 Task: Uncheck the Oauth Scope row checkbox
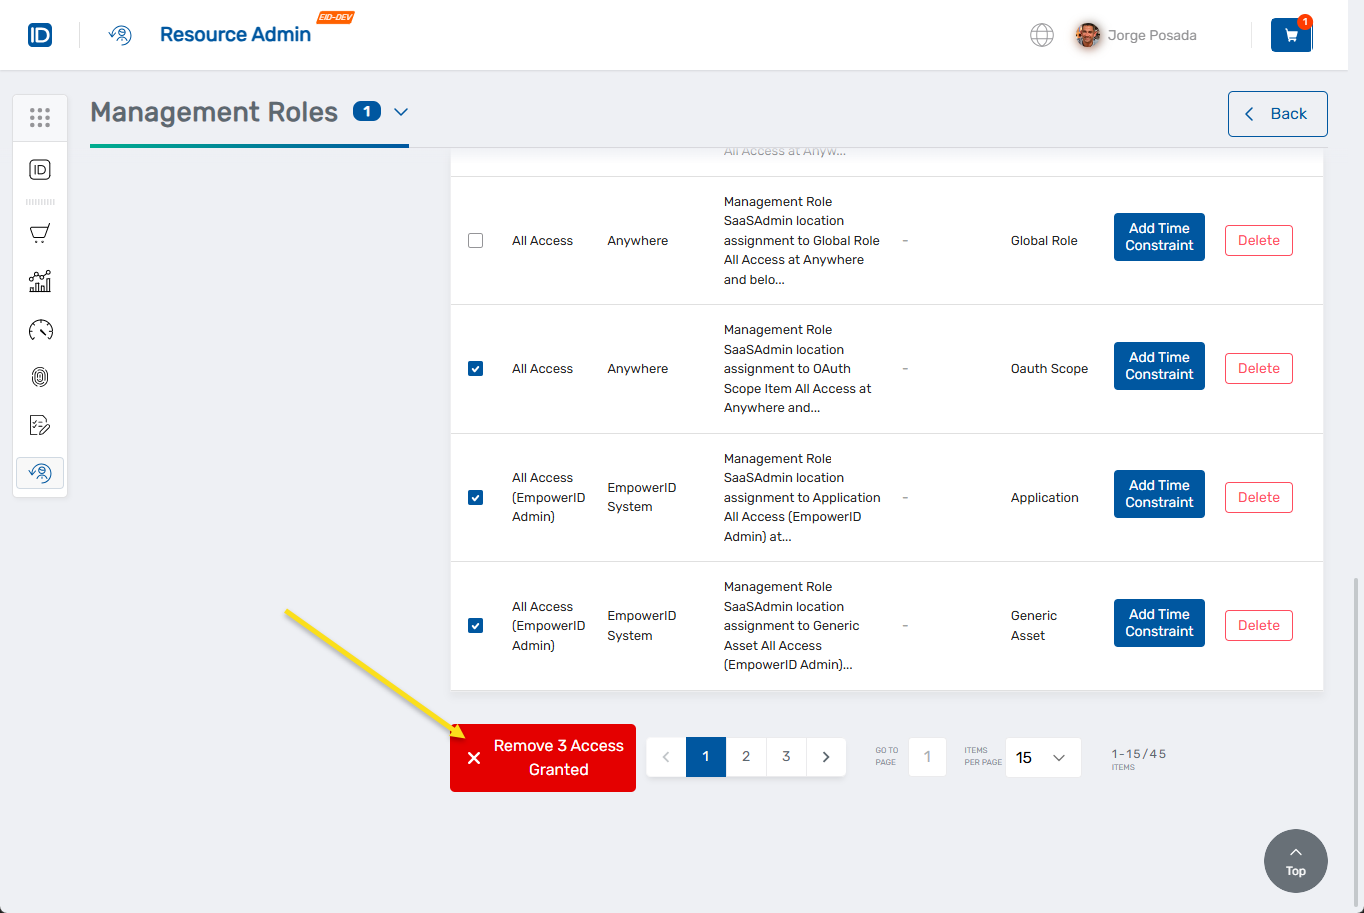475,368
